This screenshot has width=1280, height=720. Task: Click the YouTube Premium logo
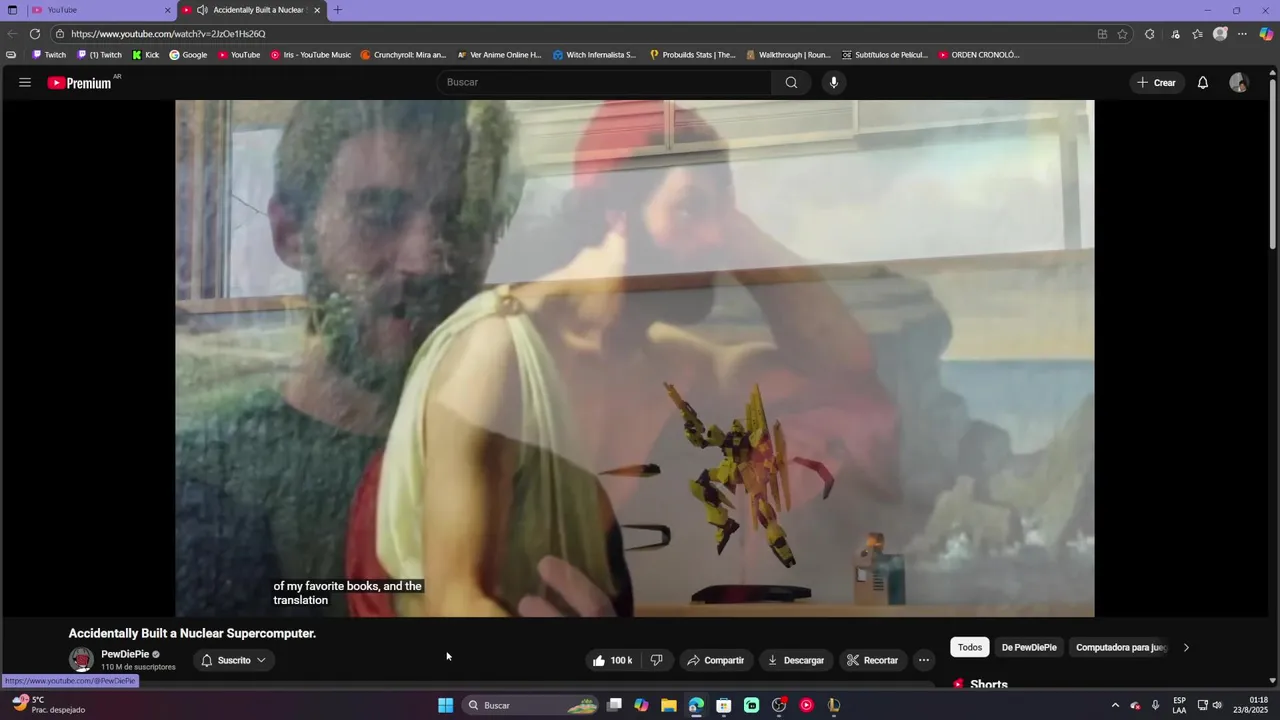(79, 83)
